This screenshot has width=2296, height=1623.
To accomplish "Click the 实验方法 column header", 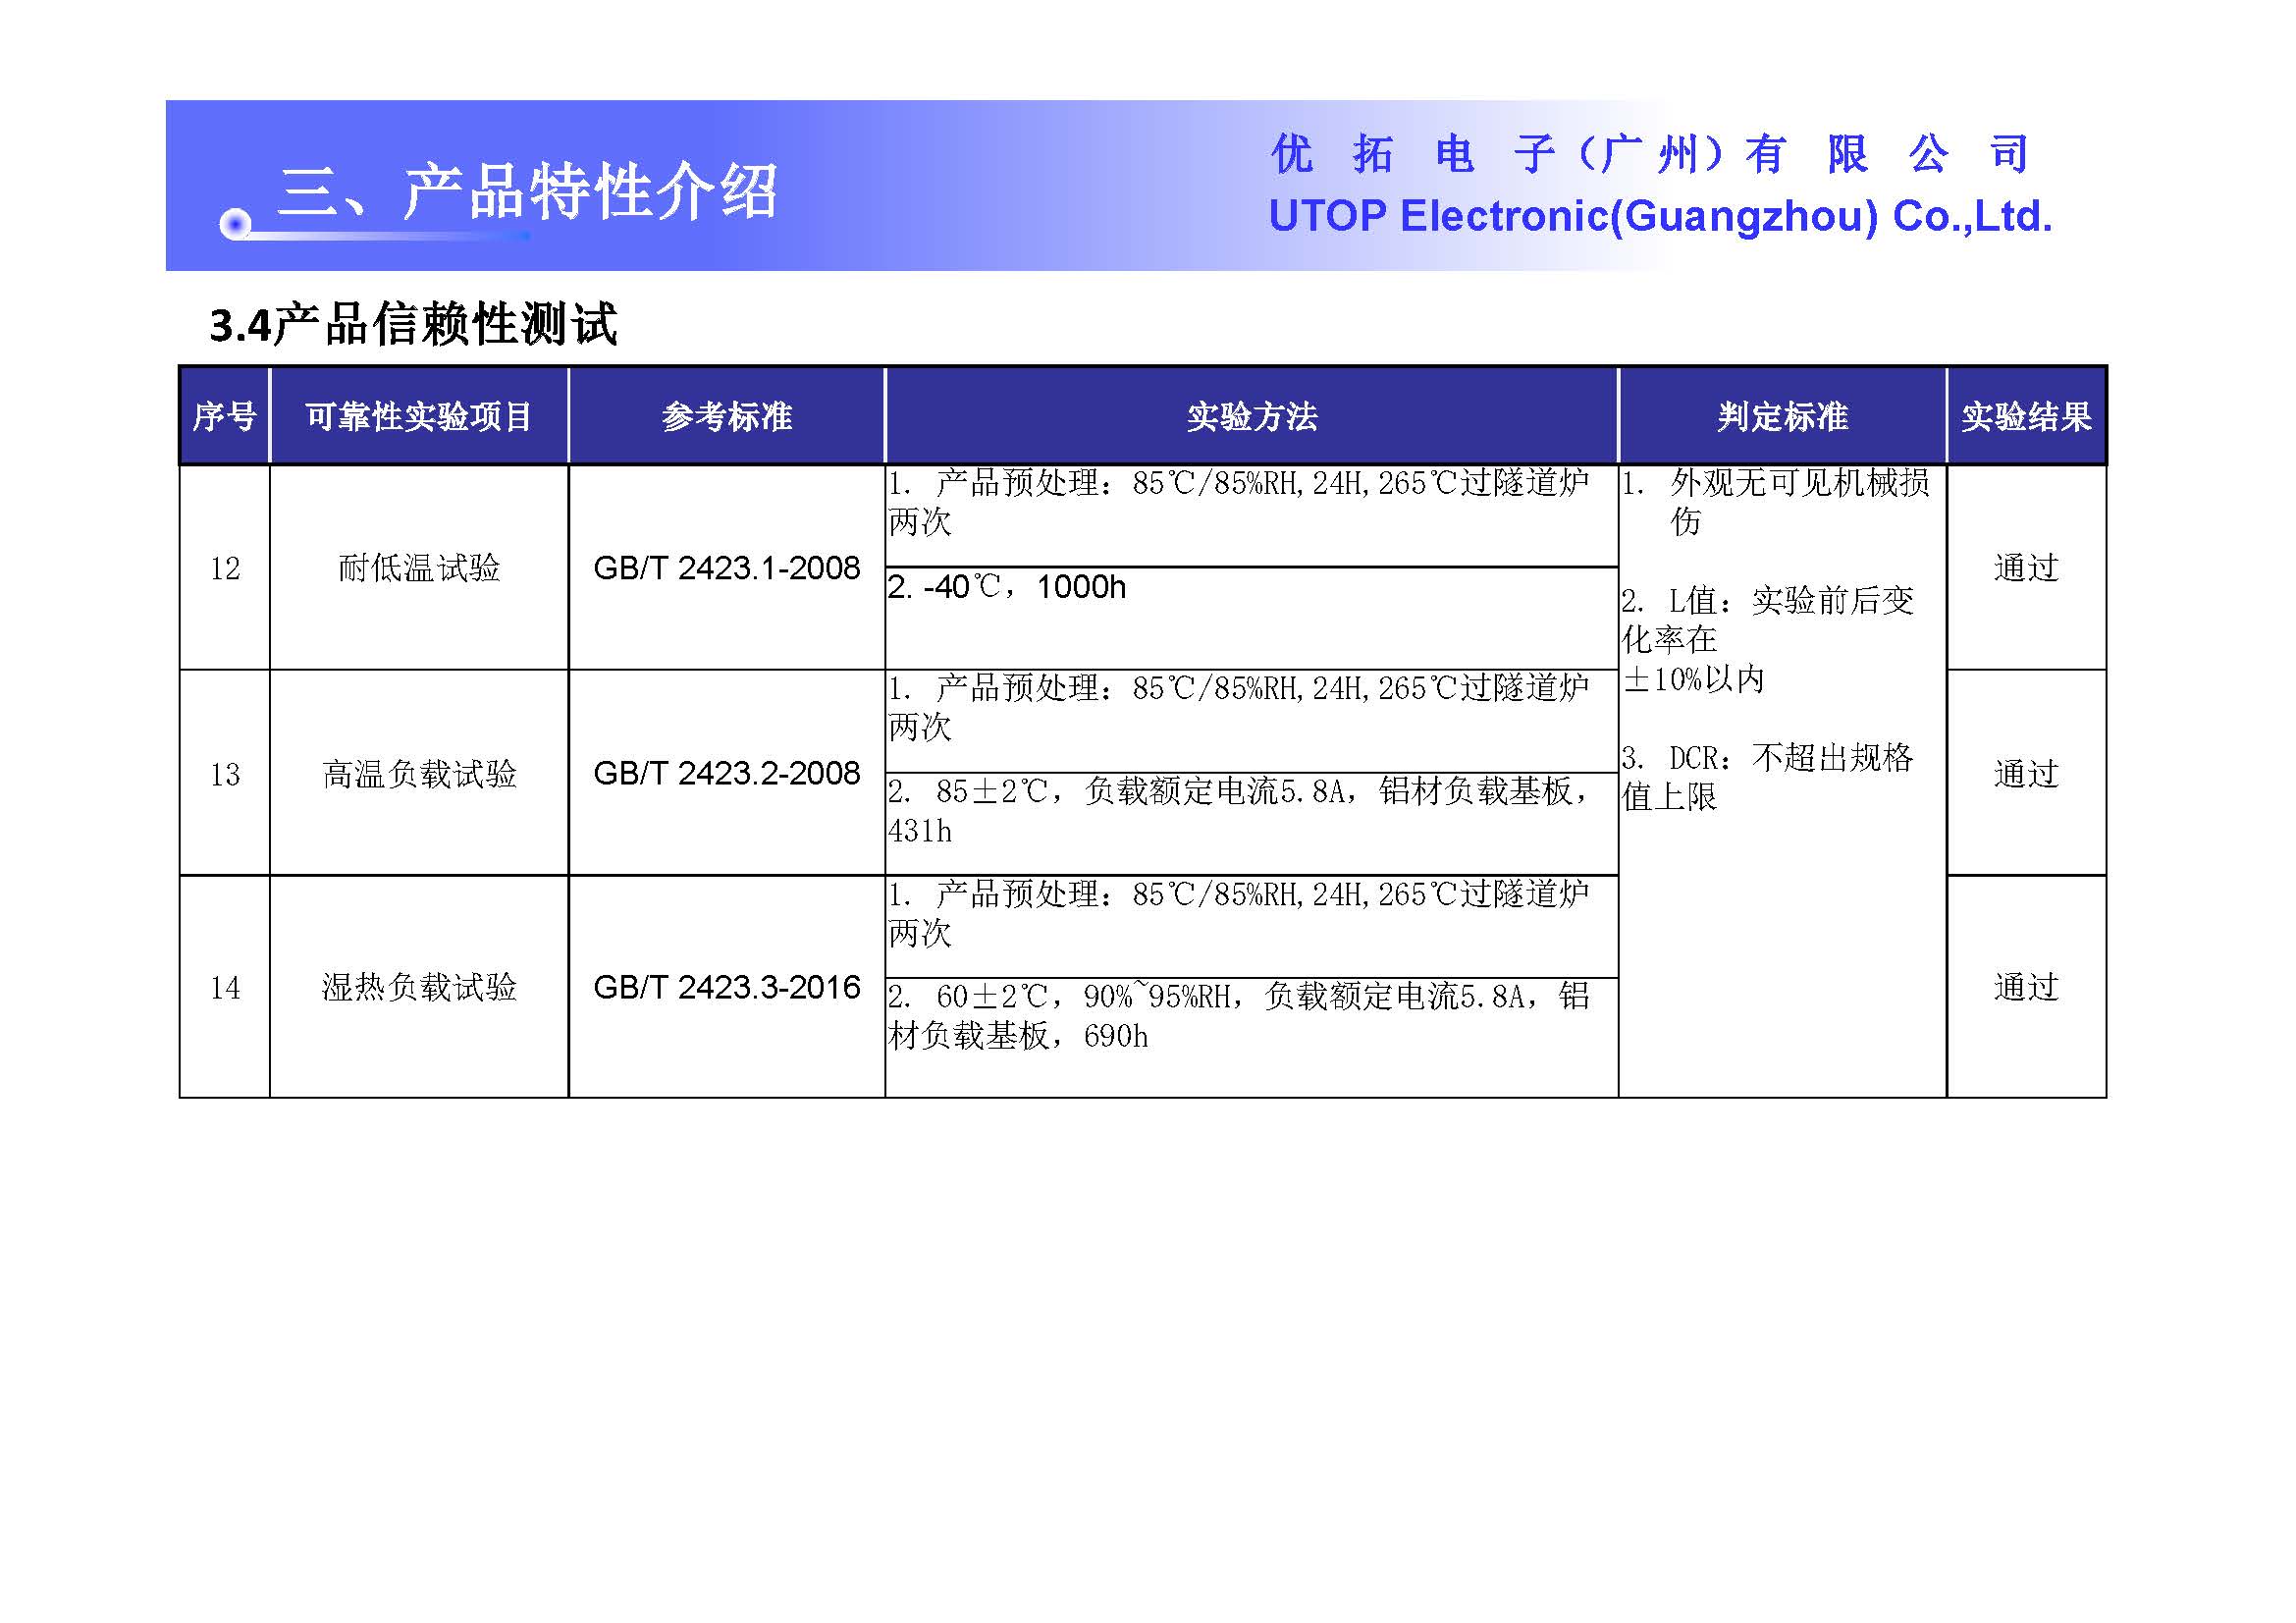I will click(x=1251, y=416).
